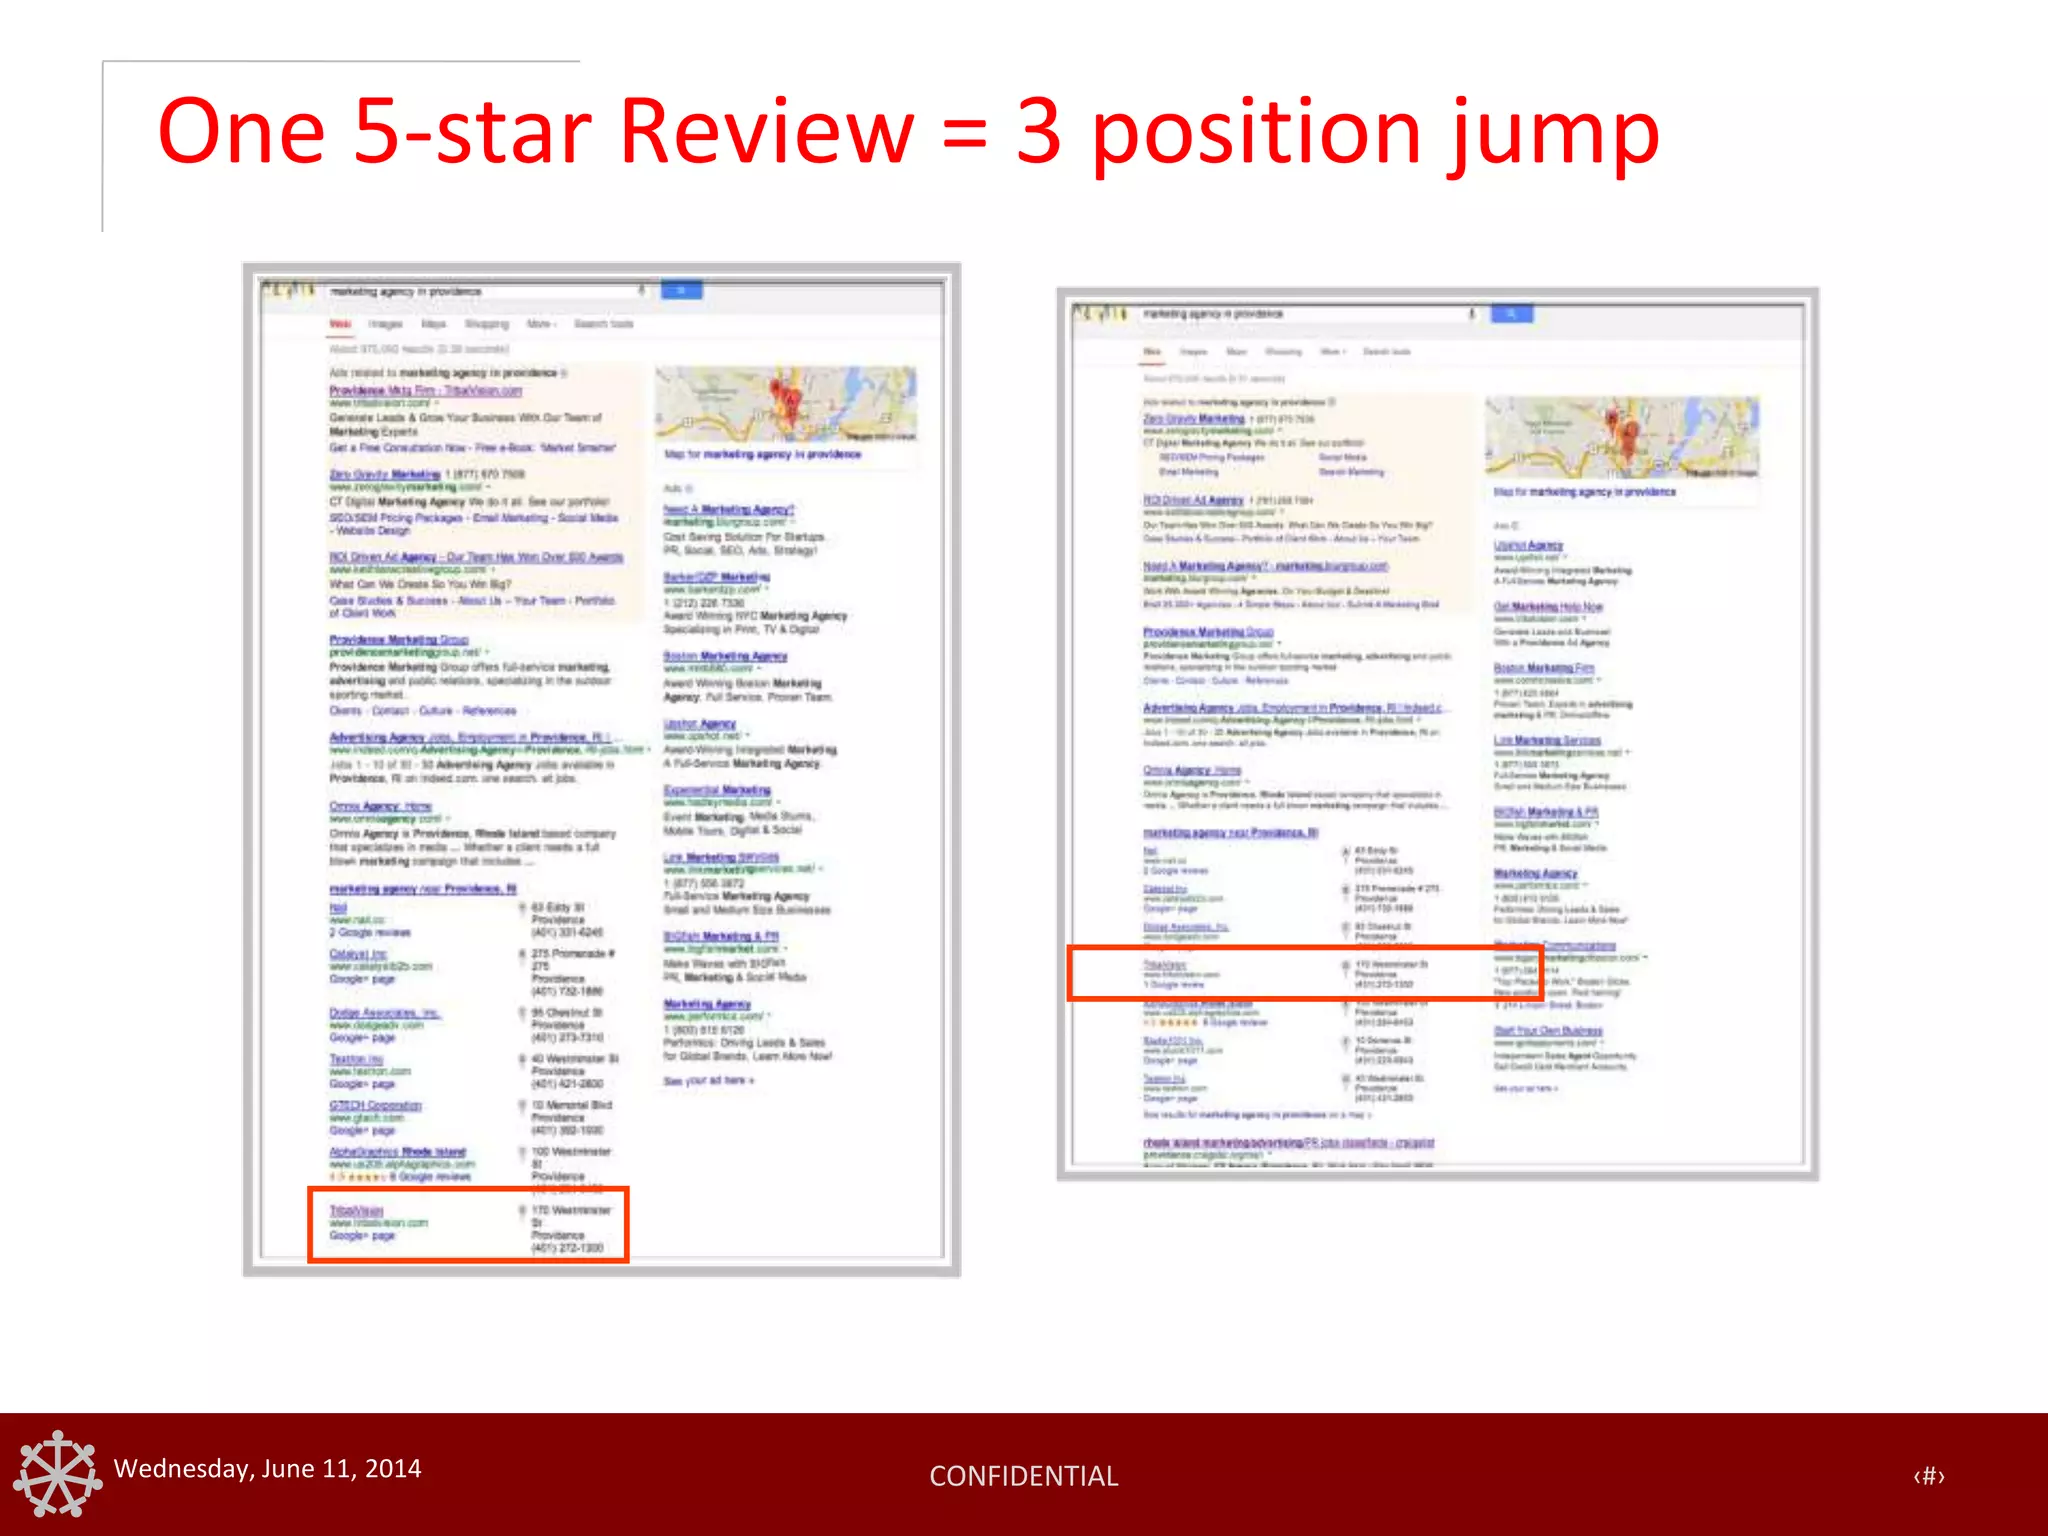Select the Shopping tab in left screenshot
This screenshot has height=1536, width=2048.
coord(487,324)
